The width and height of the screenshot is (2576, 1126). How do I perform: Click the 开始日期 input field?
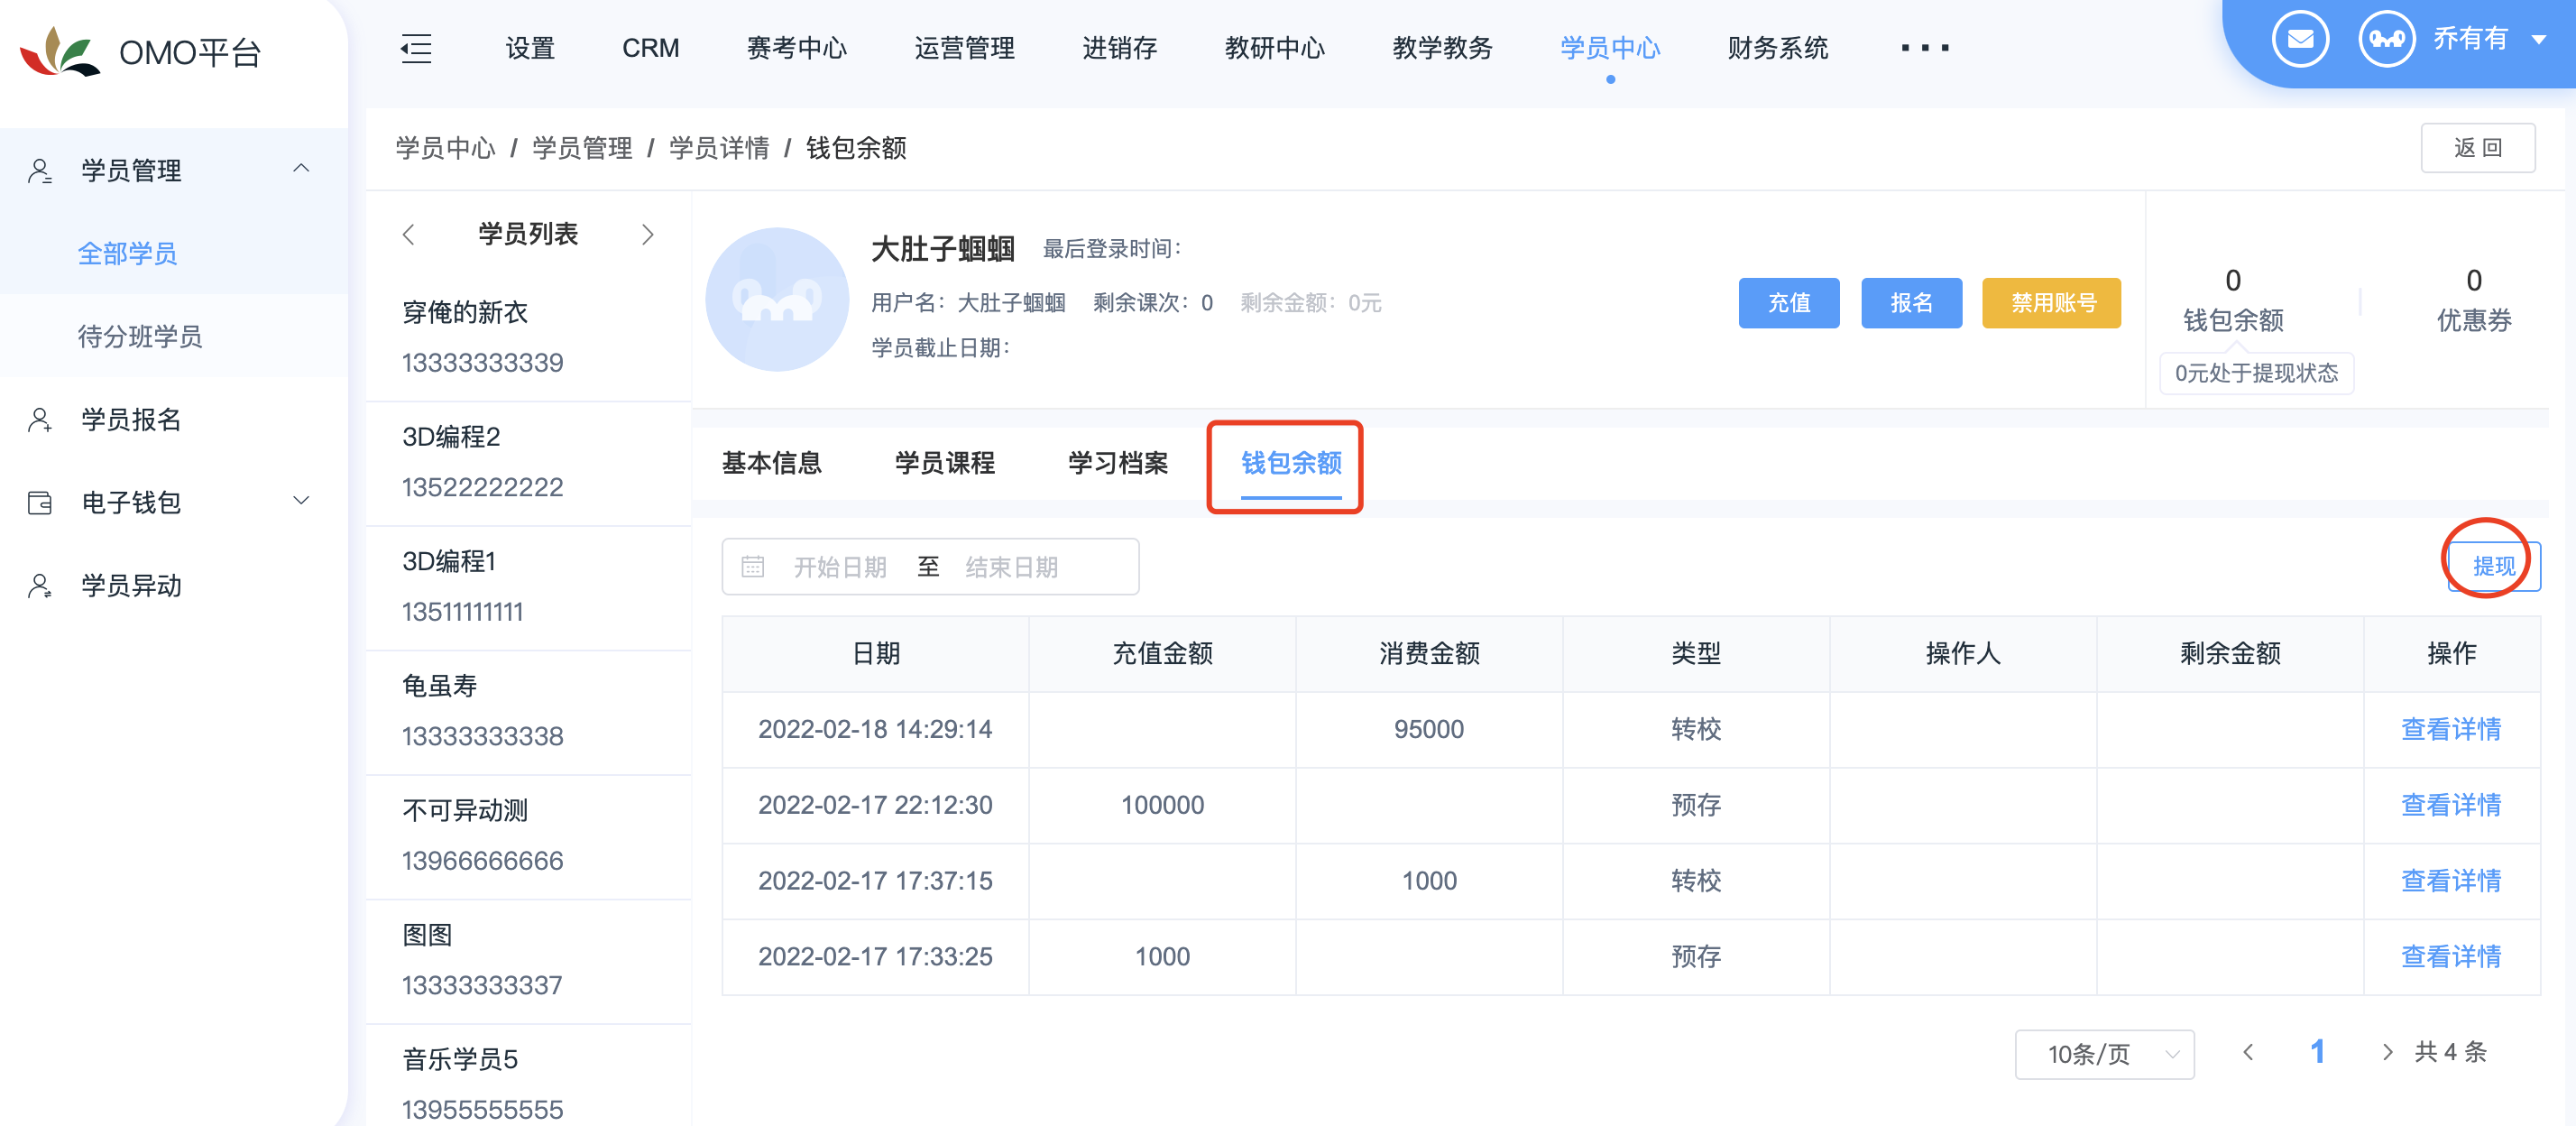(x=840, y=567)
